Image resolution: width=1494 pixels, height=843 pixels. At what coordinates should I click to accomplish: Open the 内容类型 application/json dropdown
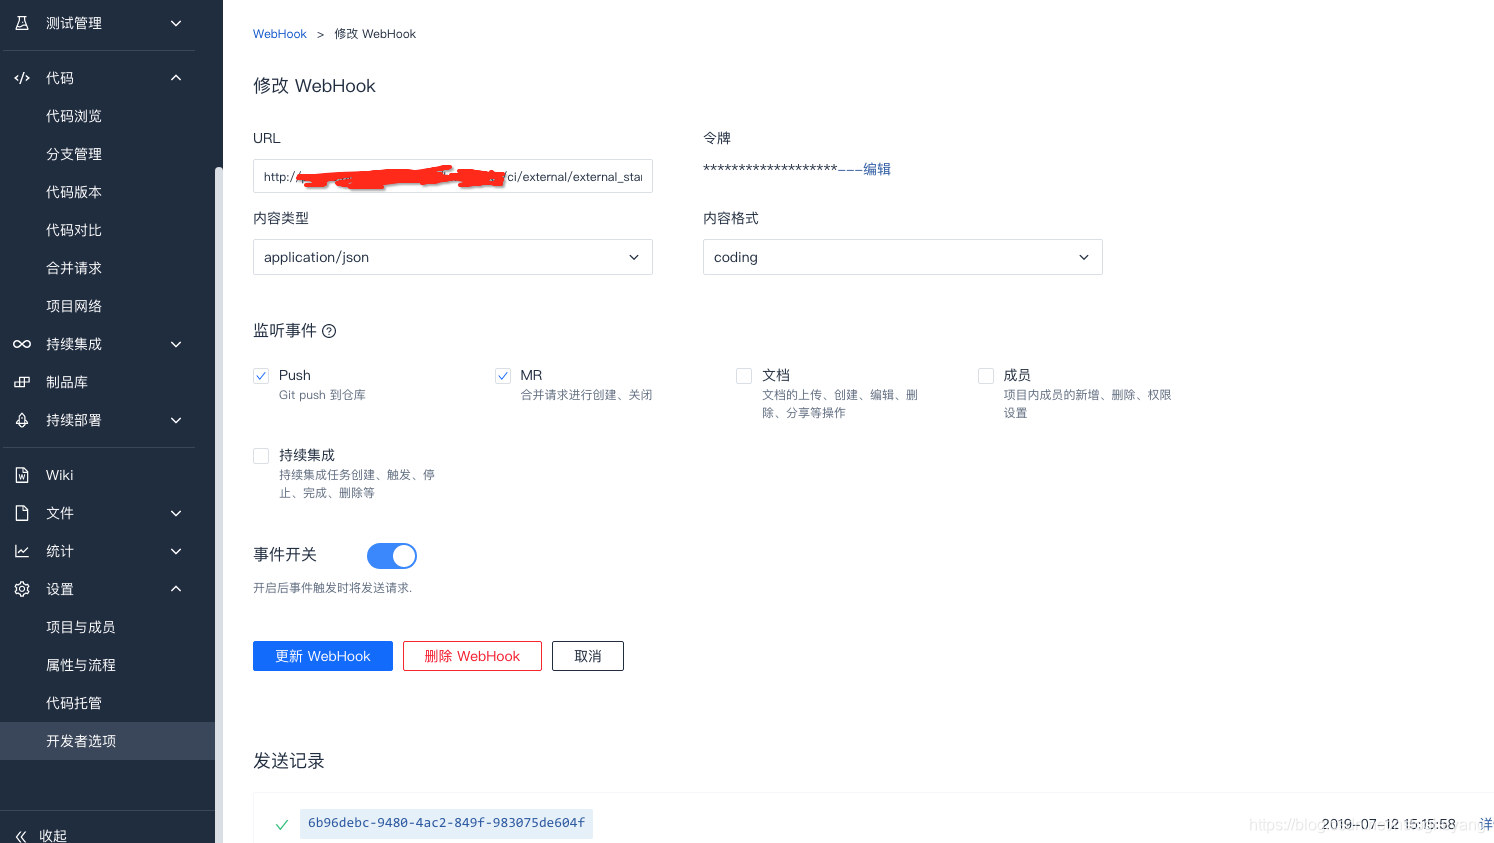[453, 257]
